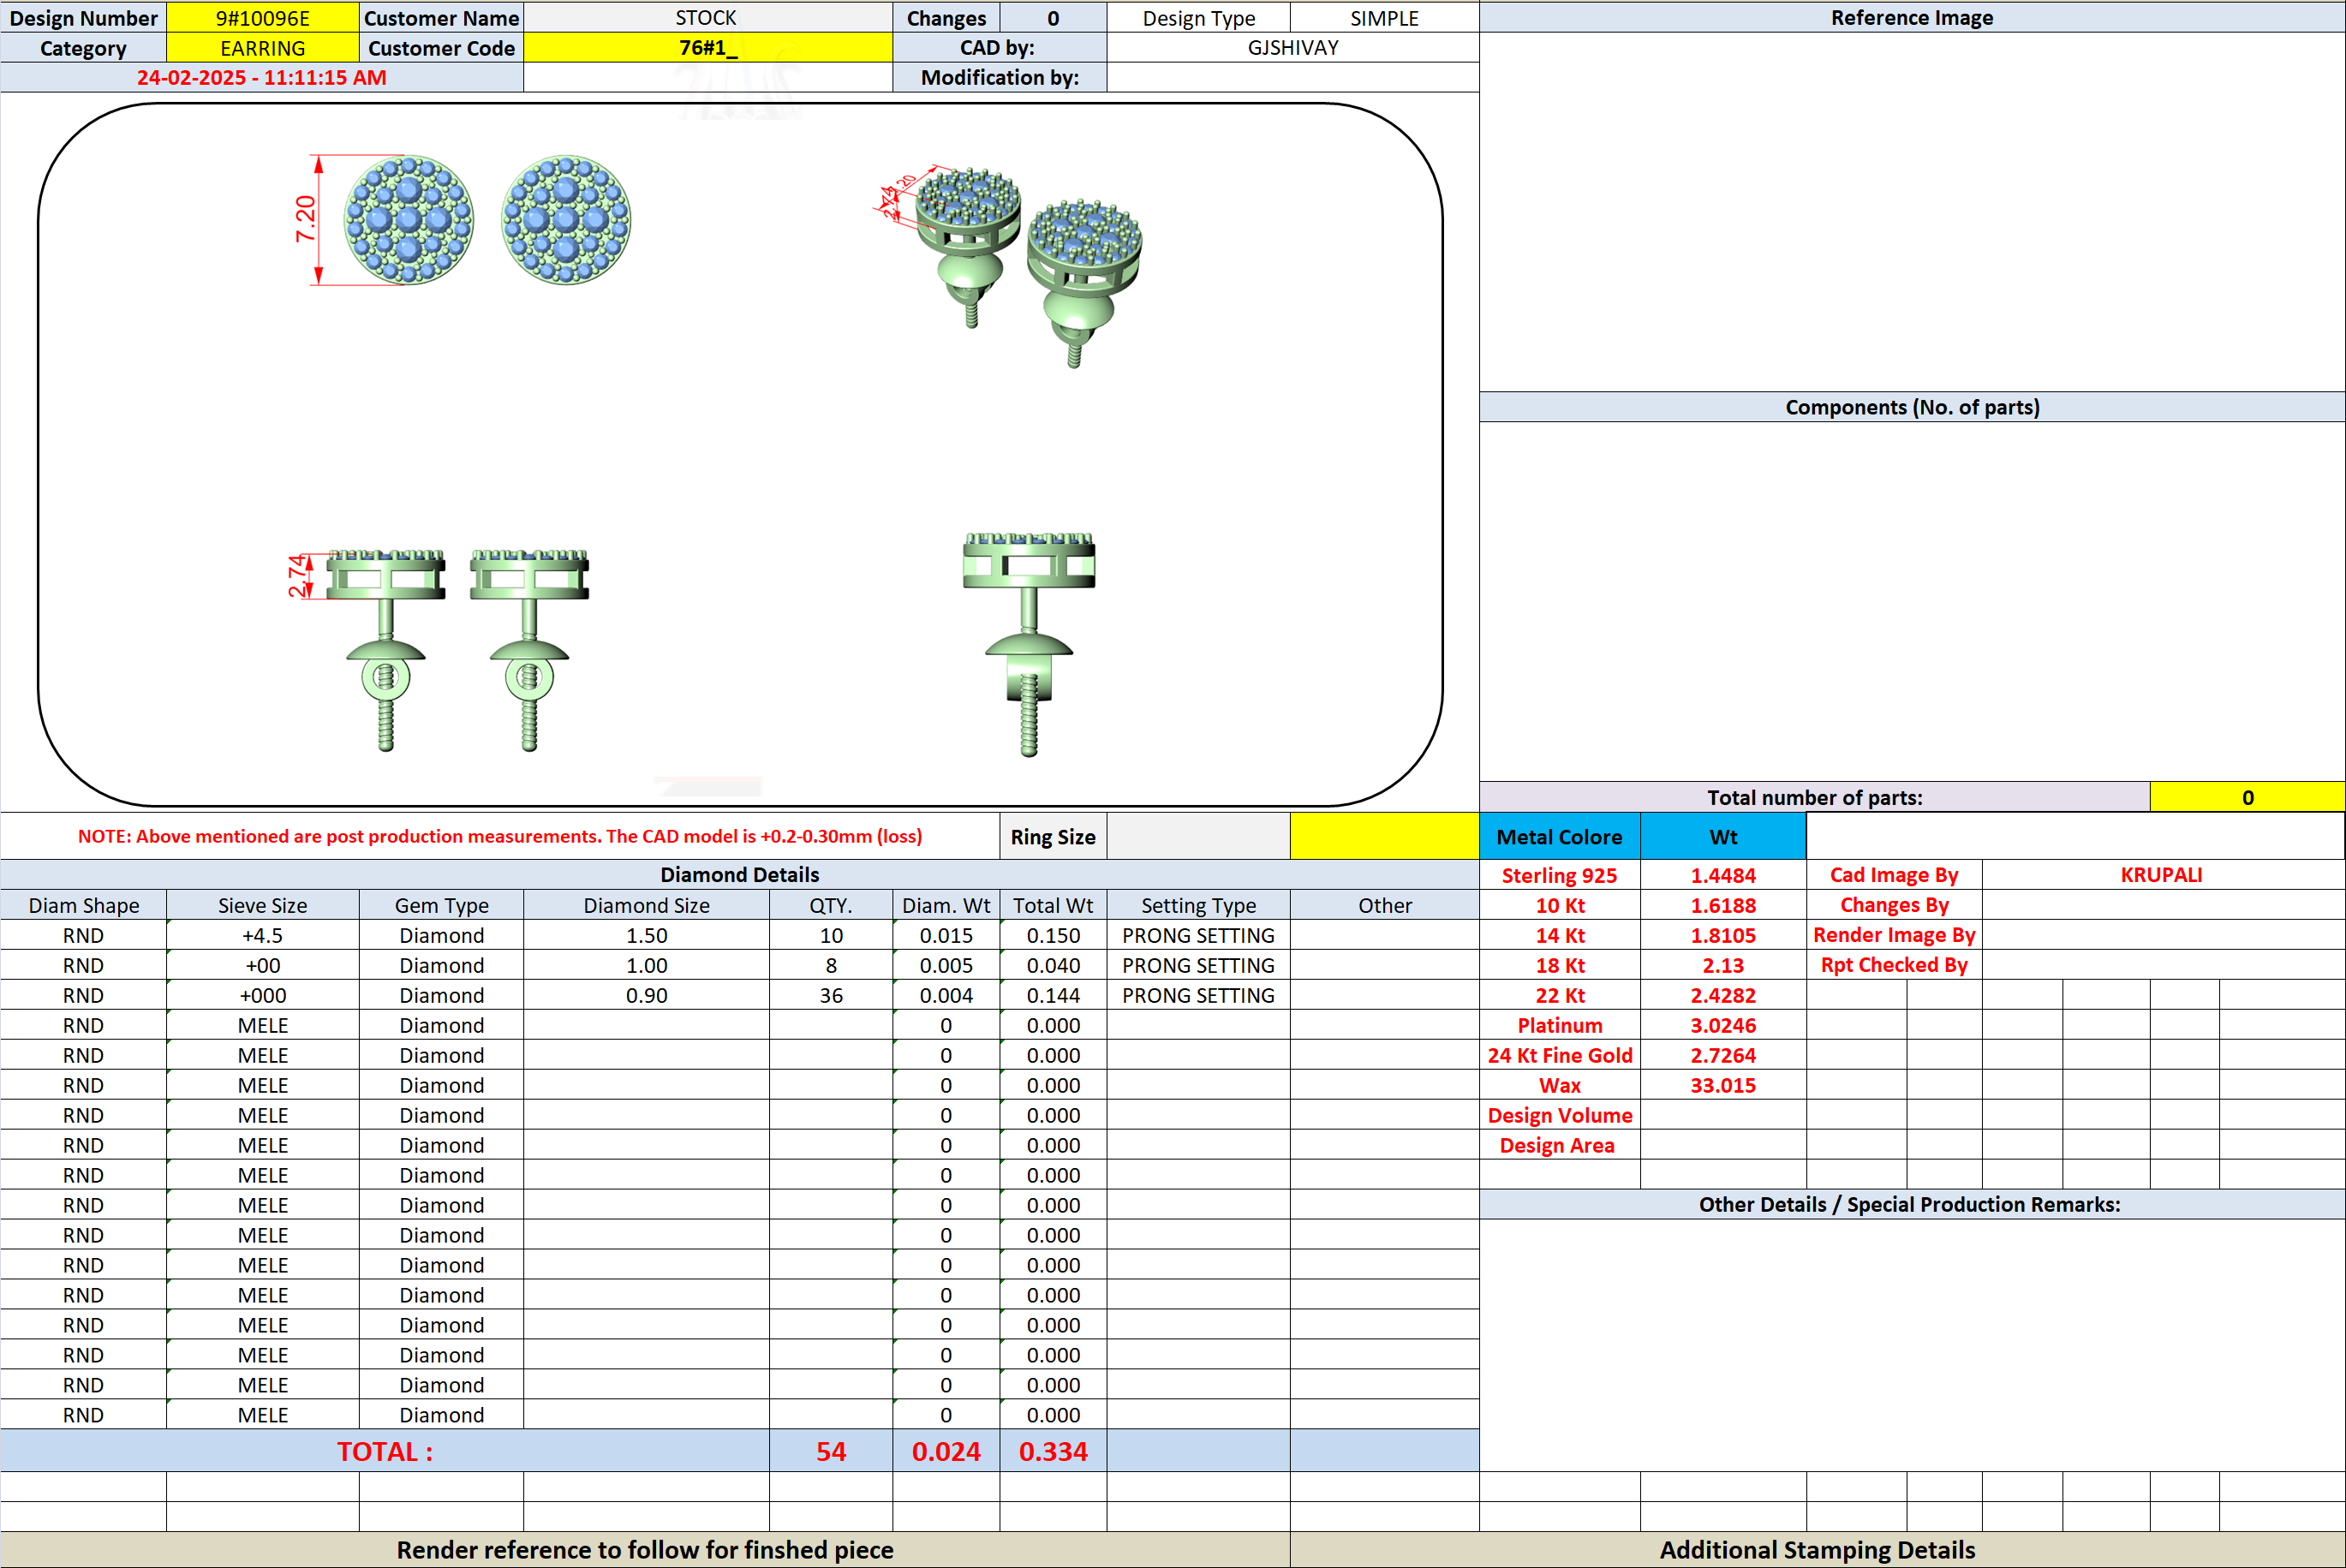The height and width of the screenshot is (1568, 2346).
Task: Click the 10 Kt metal label
Action: point(1559,905)
